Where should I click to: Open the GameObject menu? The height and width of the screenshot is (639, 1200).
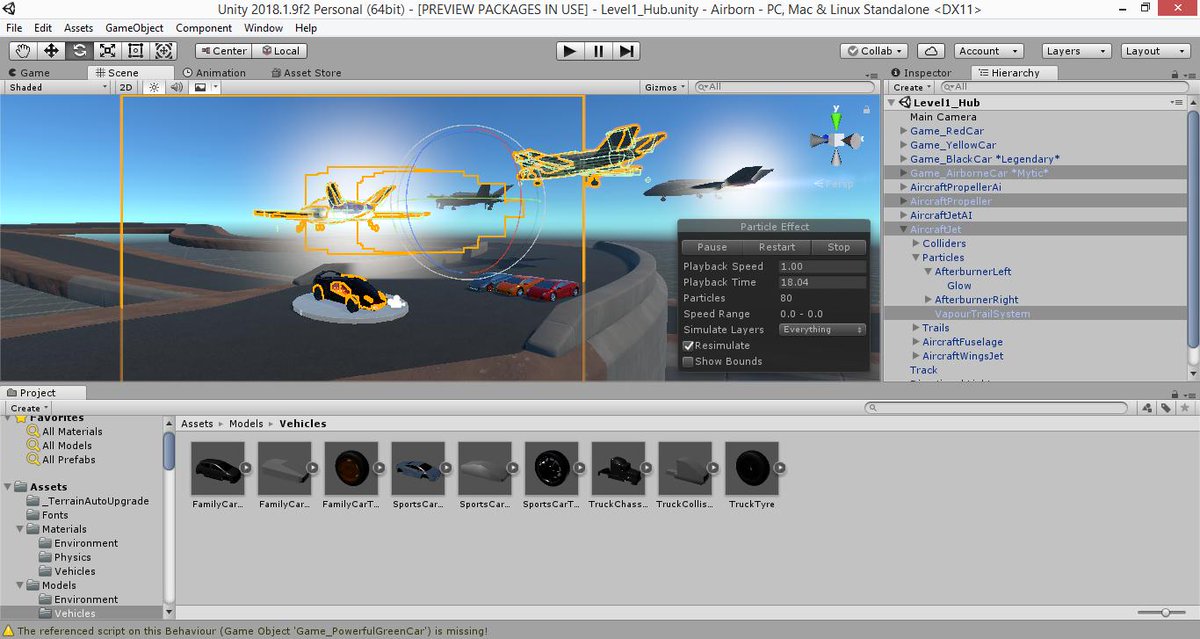tap(134, 28)
